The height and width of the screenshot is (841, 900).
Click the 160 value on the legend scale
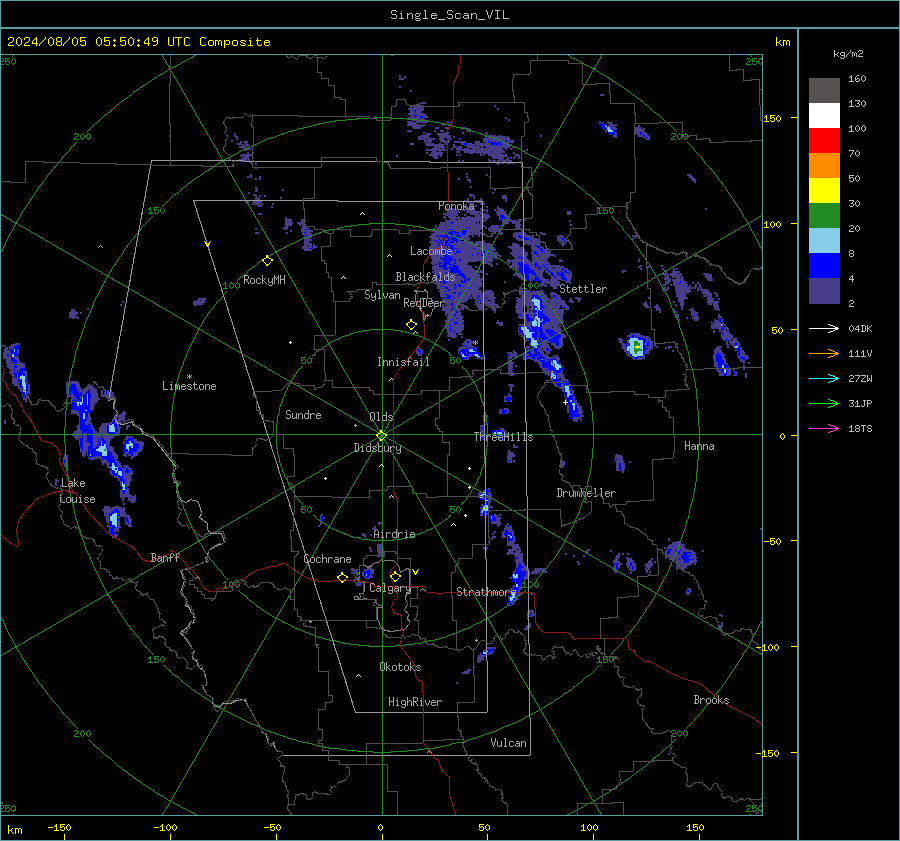(x=857, y=79)
